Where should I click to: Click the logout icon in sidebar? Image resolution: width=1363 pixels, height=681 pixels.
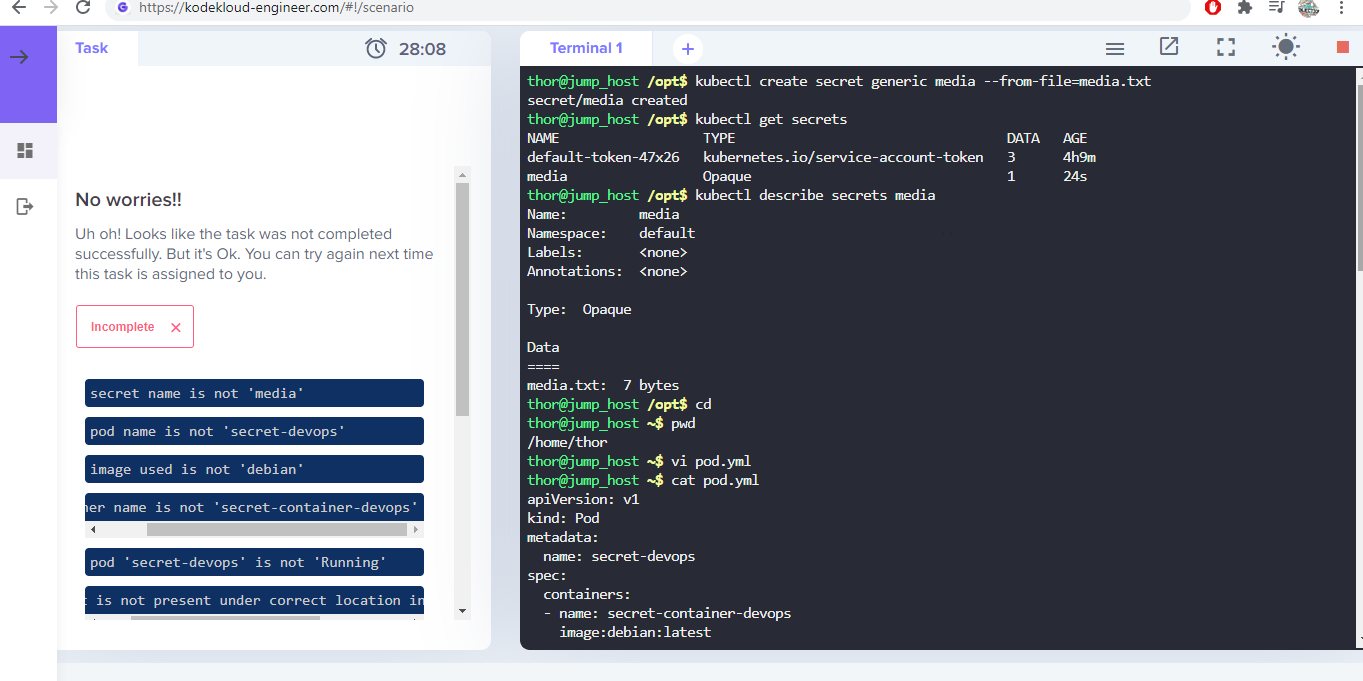[25, 206]
